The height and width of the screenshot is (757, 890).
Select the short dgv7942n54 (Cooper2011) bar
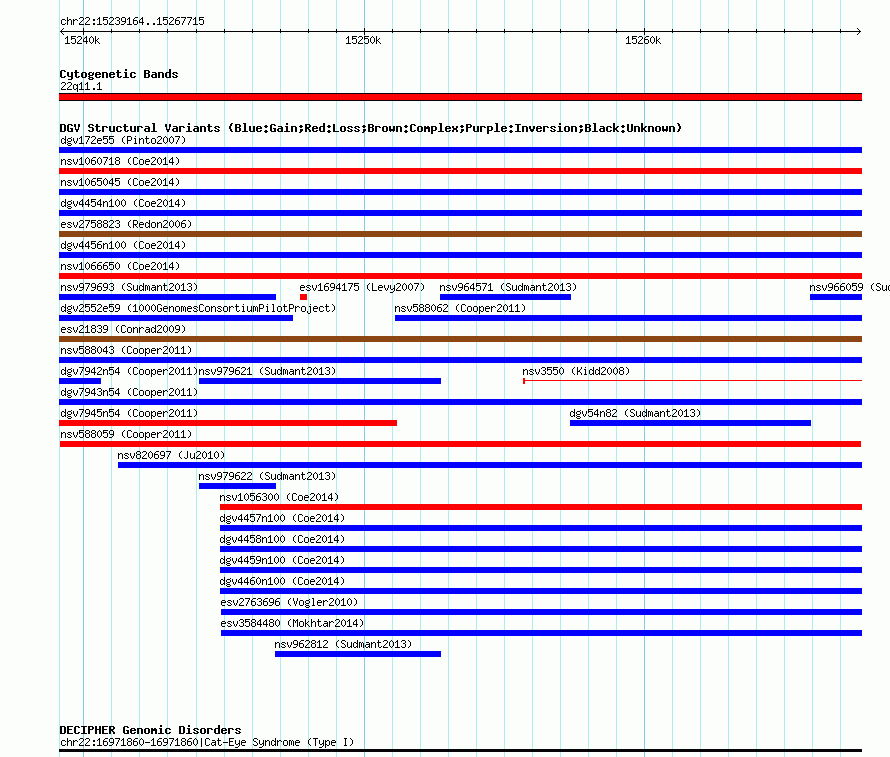[x=80, y=381]
